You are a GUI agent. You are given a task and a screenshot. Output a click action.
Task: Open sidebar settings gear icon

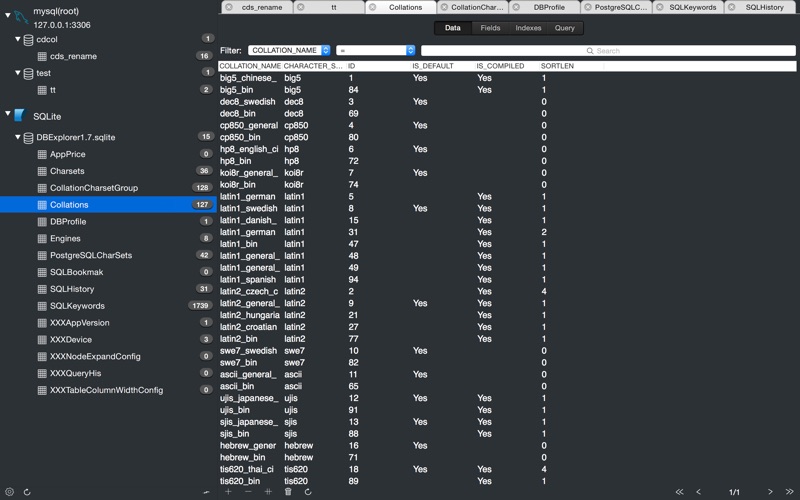9,492
